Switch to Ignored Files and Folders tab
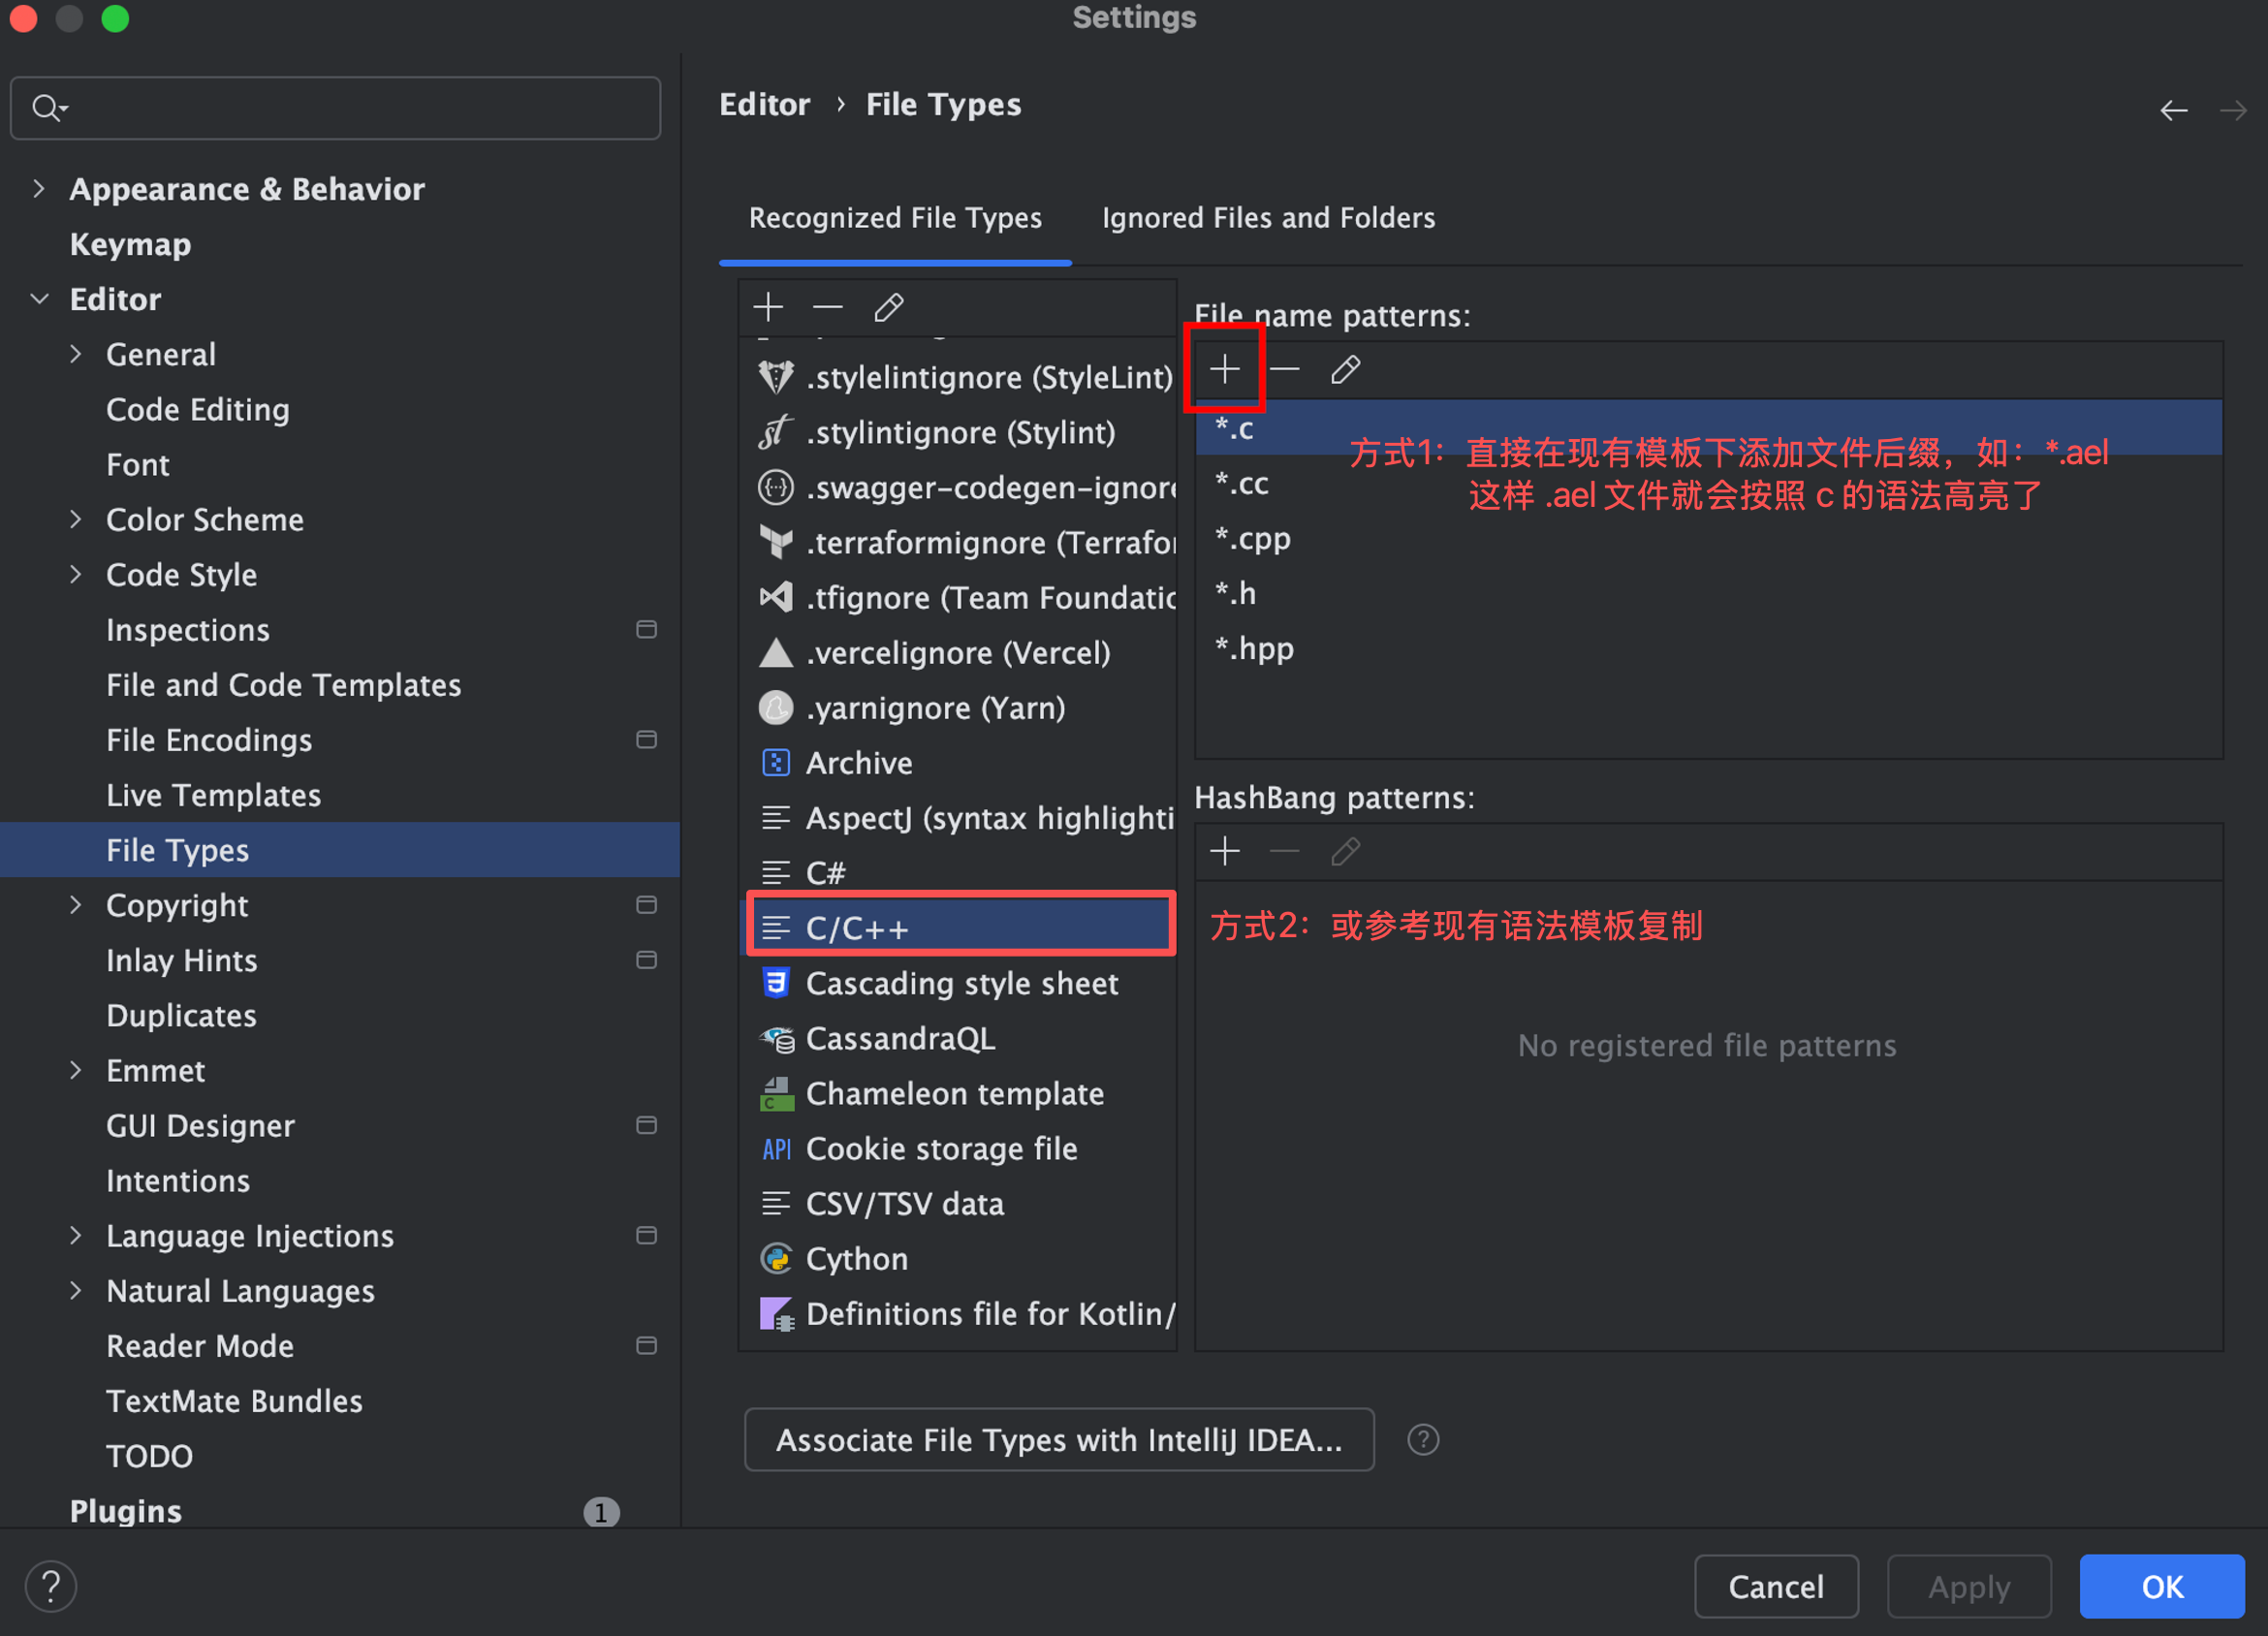Viewport: 2268px width, 1636px height. point(1267,218)
